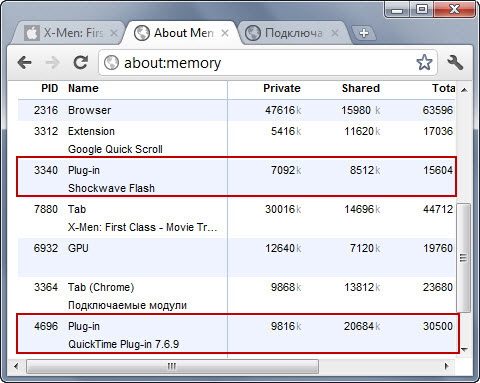Click the PID column header
The height and width of the screenshot is (383, 480).
pyautogui.click(x=50, y=88)
